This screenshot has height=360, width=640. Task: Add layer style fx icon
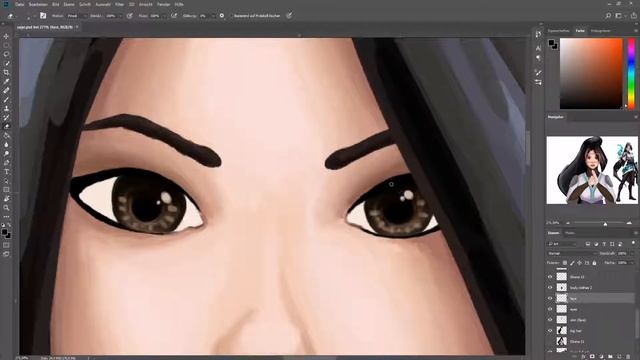pos(583,357)
